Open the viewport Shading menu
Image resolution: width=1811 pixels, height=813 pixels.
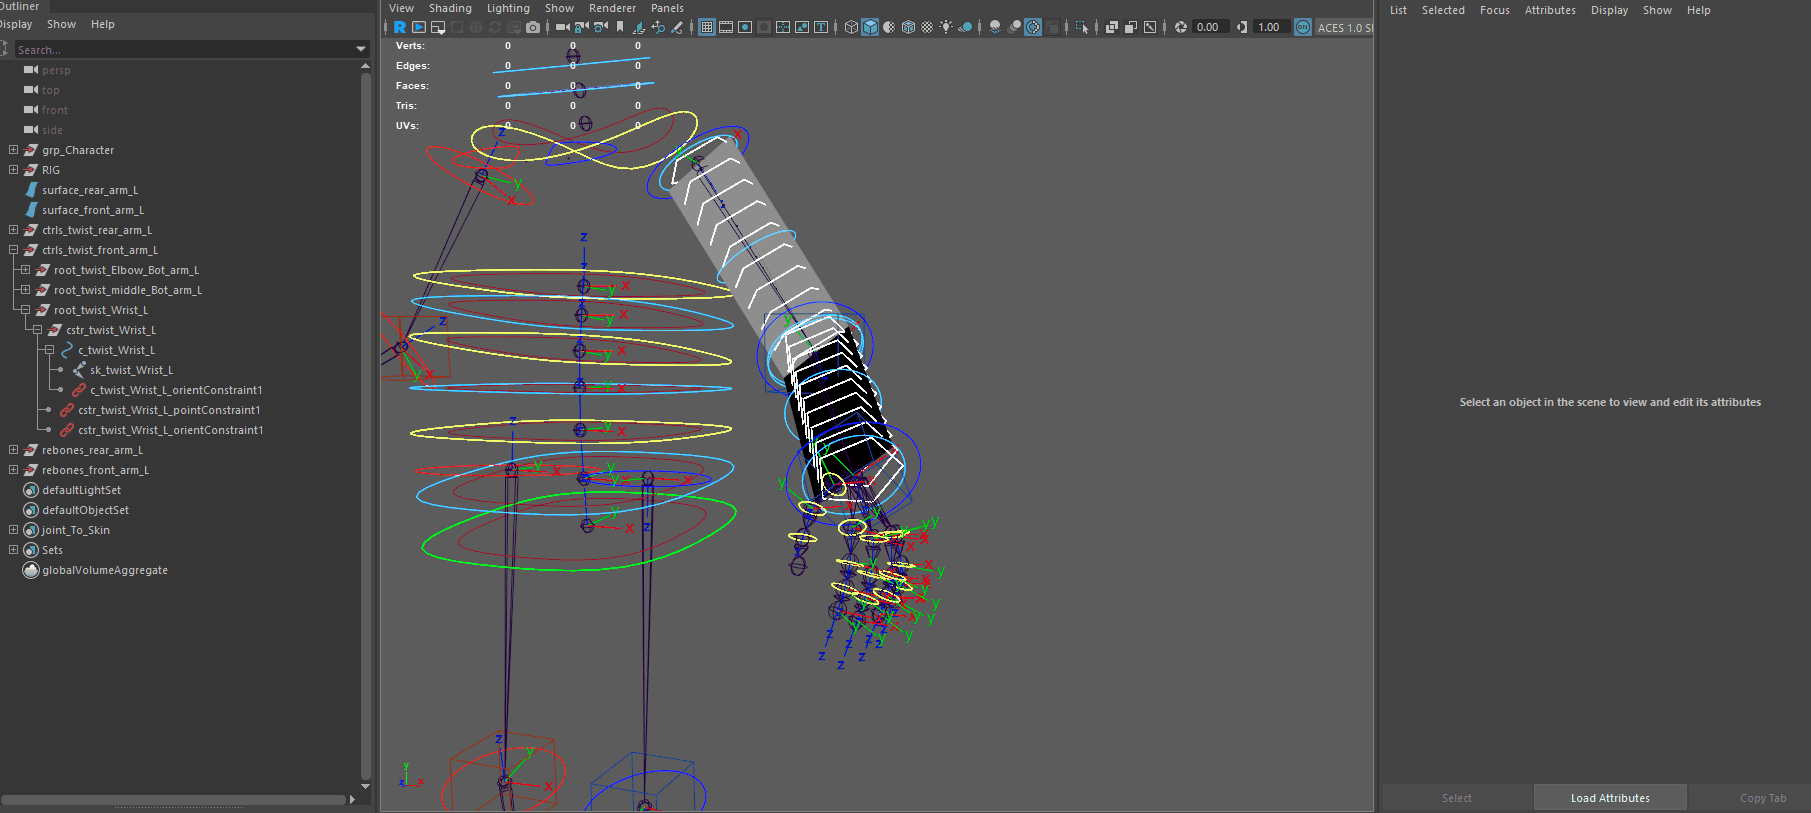point(450,8)
